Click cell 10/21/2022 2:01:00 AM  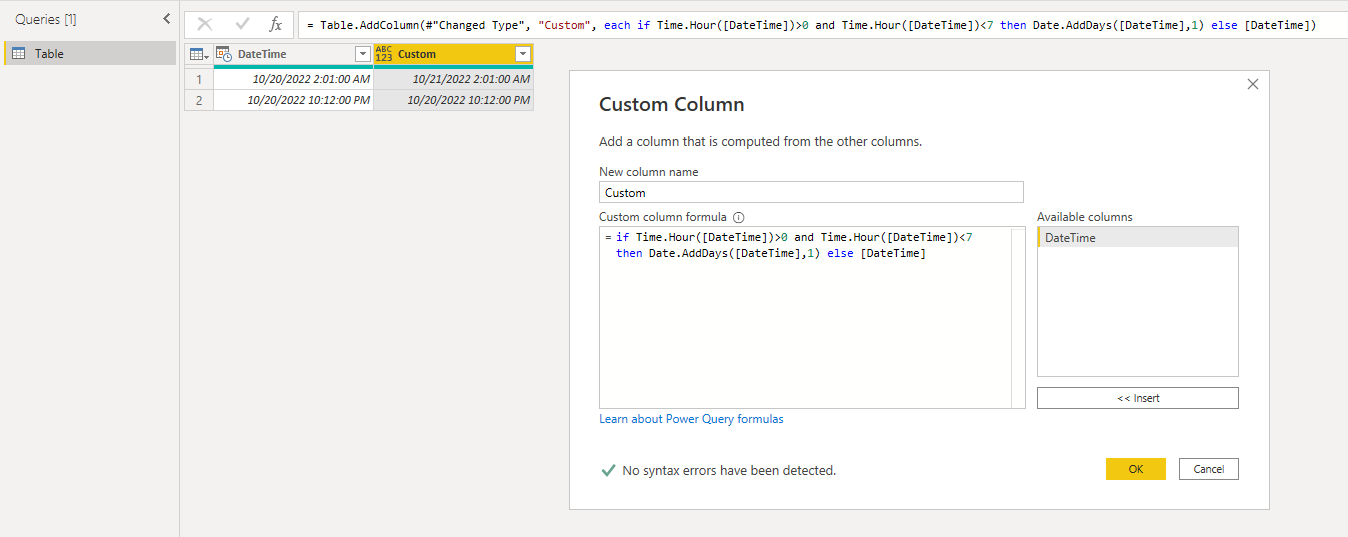point(453,78)
